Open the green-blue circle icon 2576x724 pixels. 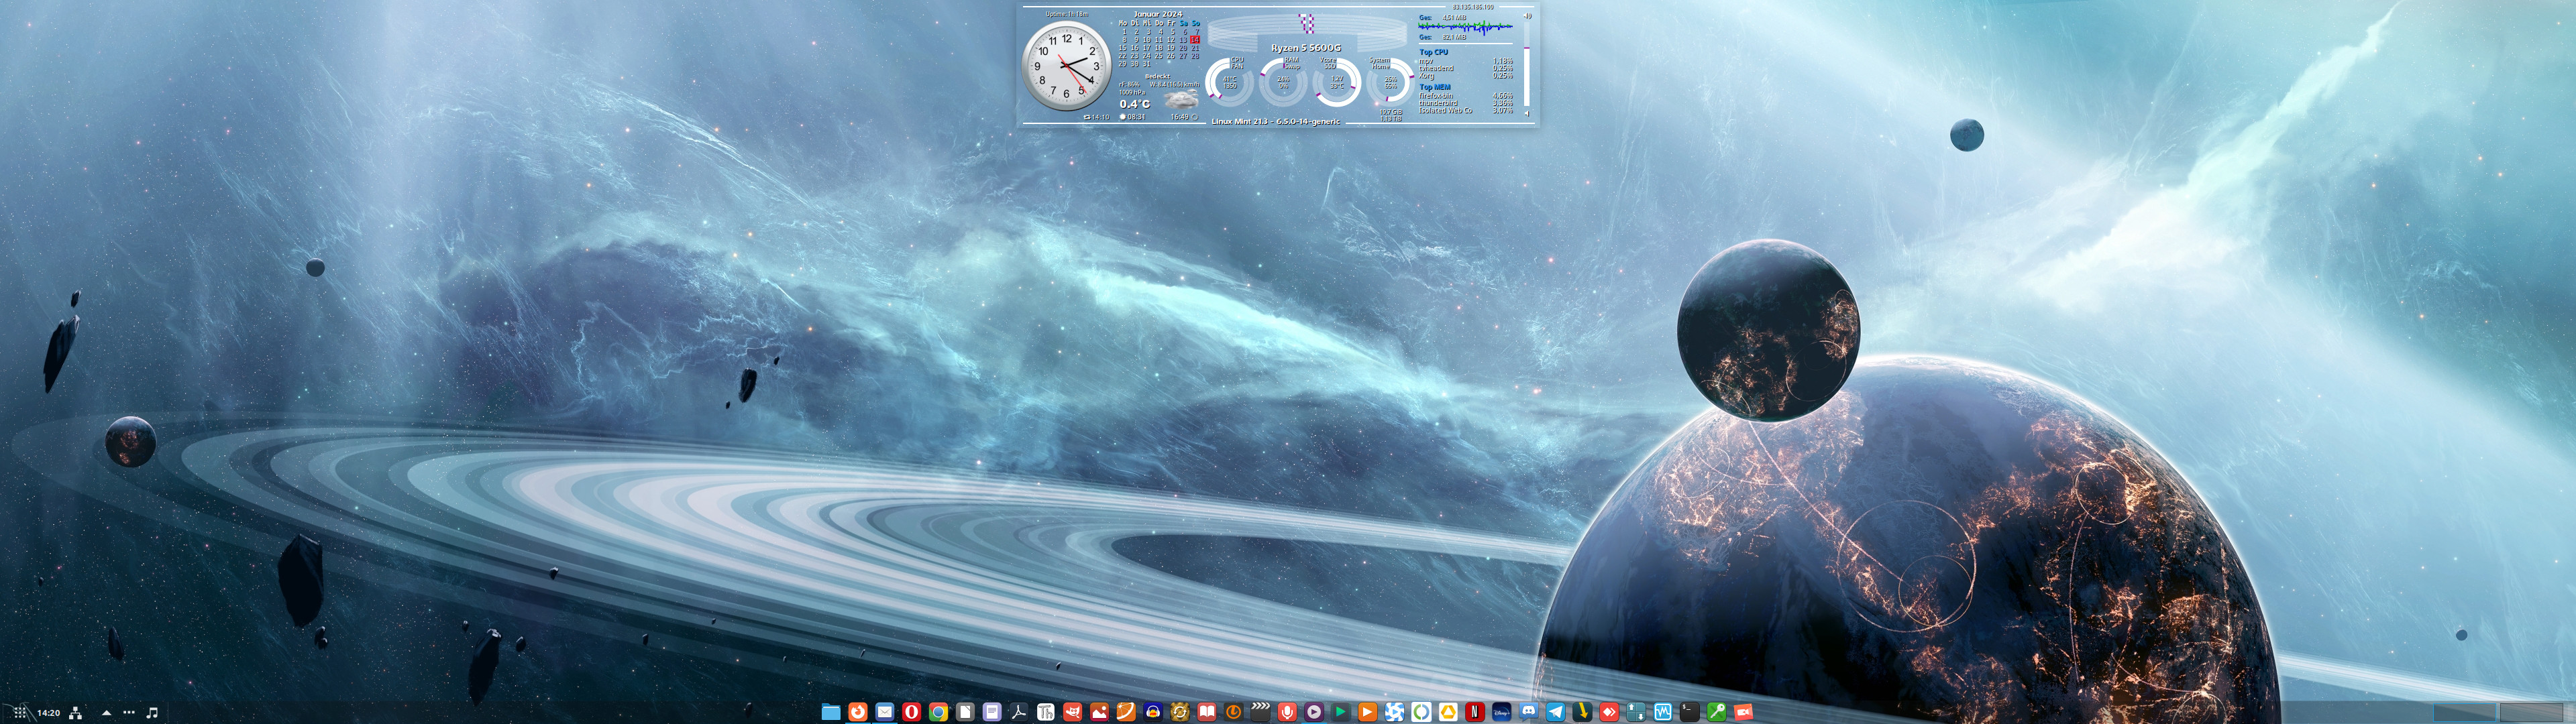(1421, 712)
